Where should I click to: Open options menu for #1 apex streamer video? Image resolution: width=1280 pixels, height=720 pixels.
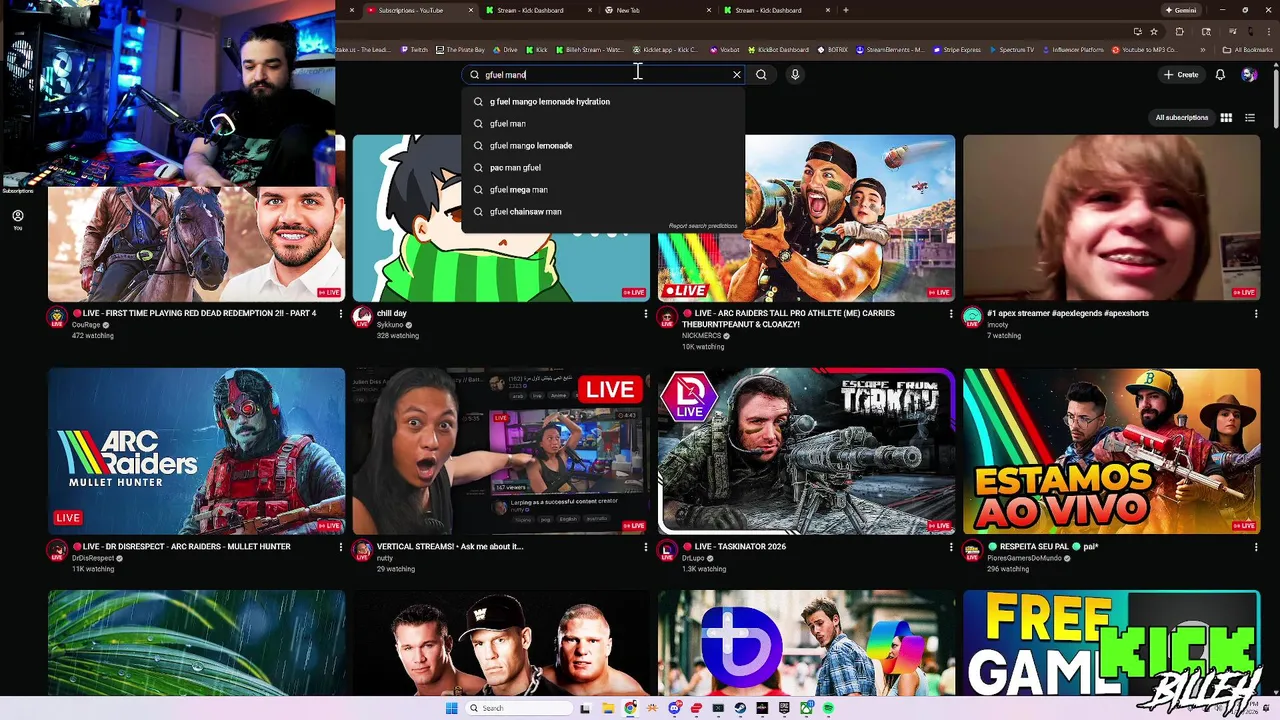[1256, 314]
